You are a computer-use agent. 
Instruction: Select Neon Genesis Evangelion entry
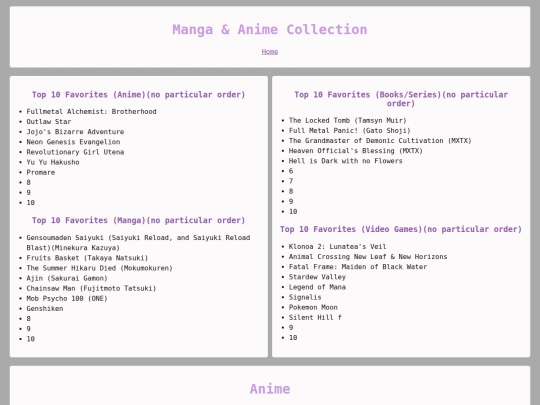pyautogui.click(x=73, y=142)
